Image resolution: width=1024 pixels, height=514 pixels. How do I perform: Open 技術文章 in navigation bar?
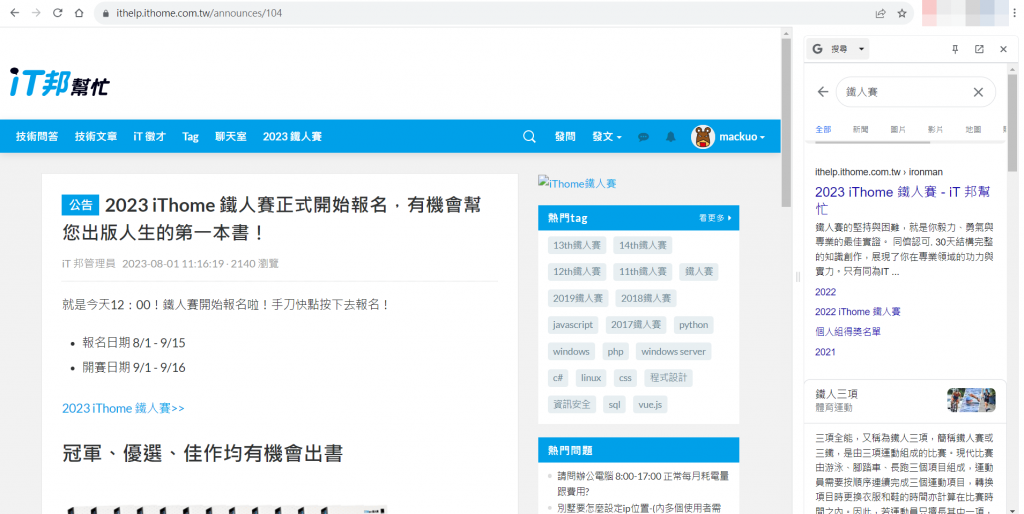(96, 137)
